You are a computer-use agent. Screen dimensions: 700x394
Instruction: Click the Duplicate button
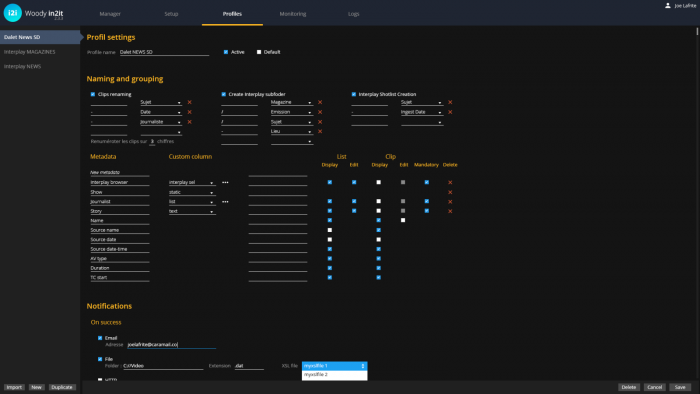coord(62,387)
